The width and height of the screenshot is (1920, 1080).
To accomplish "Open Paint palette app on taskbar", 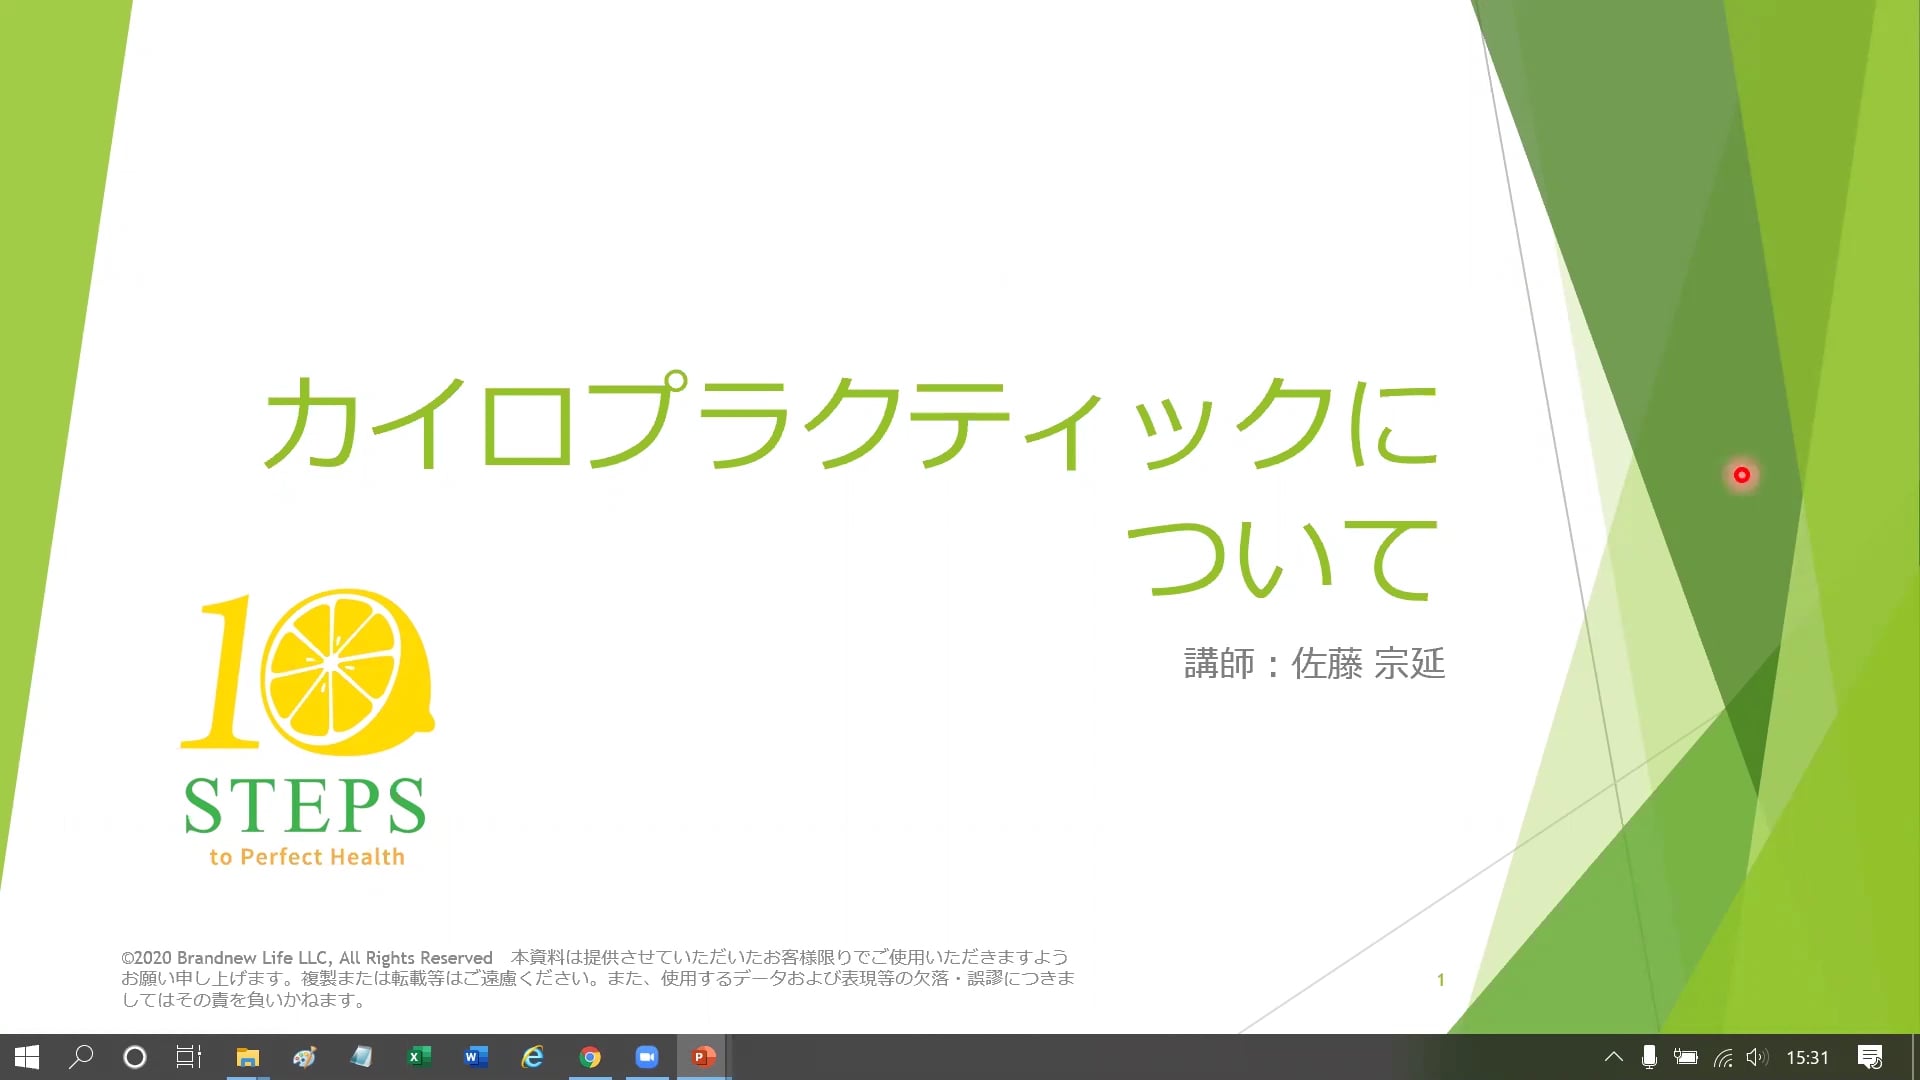I will point(304,1057).
